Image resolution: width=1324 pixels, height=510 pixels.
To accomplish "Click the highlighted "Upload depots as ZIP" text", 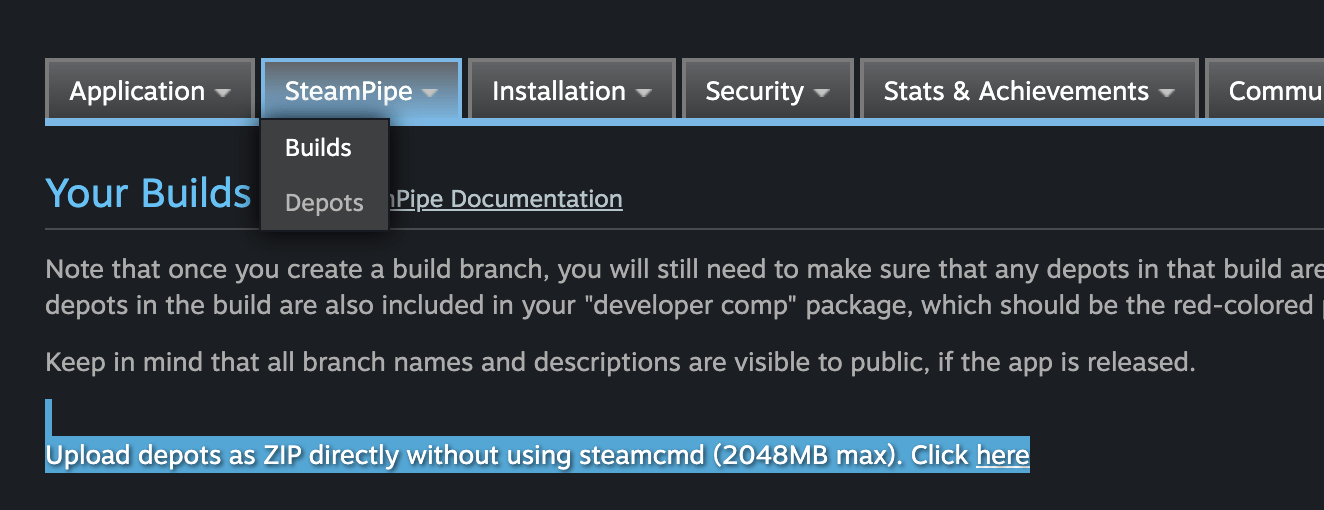I will 500,456.
